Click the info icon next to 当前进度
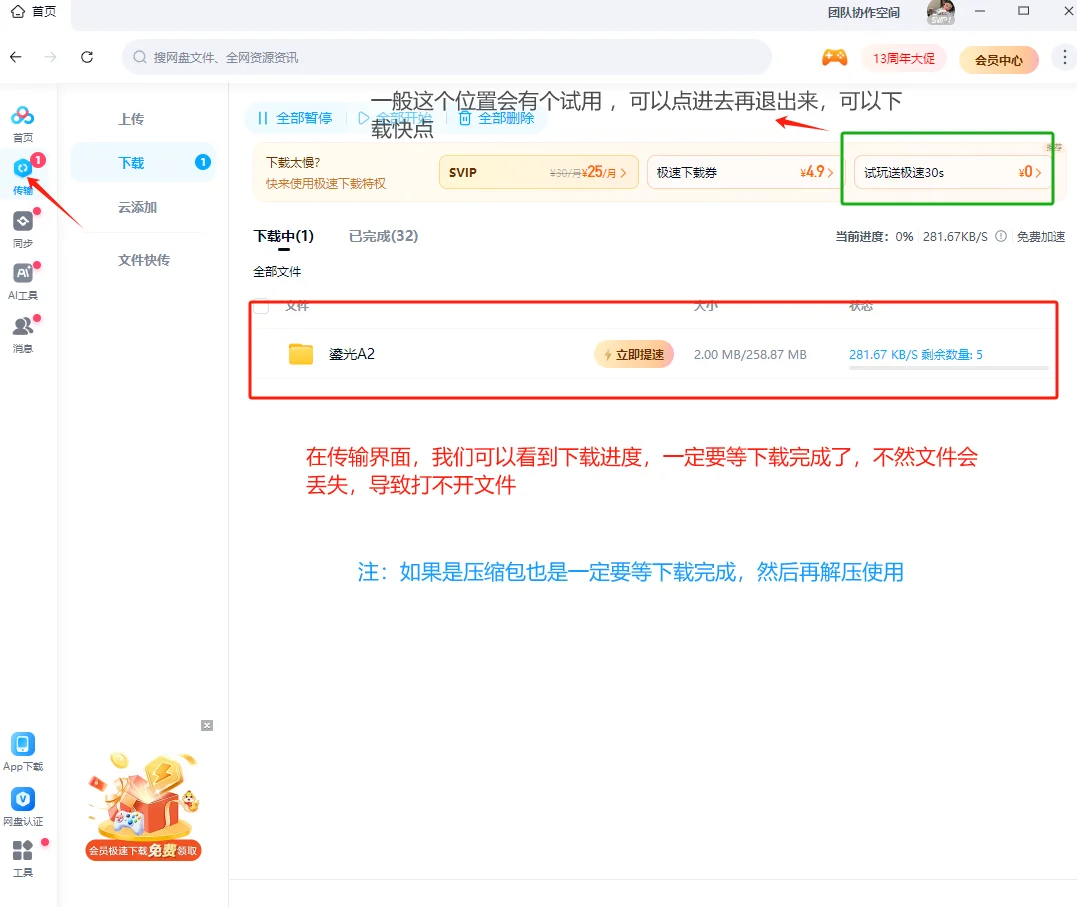Image resolution: width=1077 pixels, height=907 pixels. pyautogui.click(x=1002, y=237)
